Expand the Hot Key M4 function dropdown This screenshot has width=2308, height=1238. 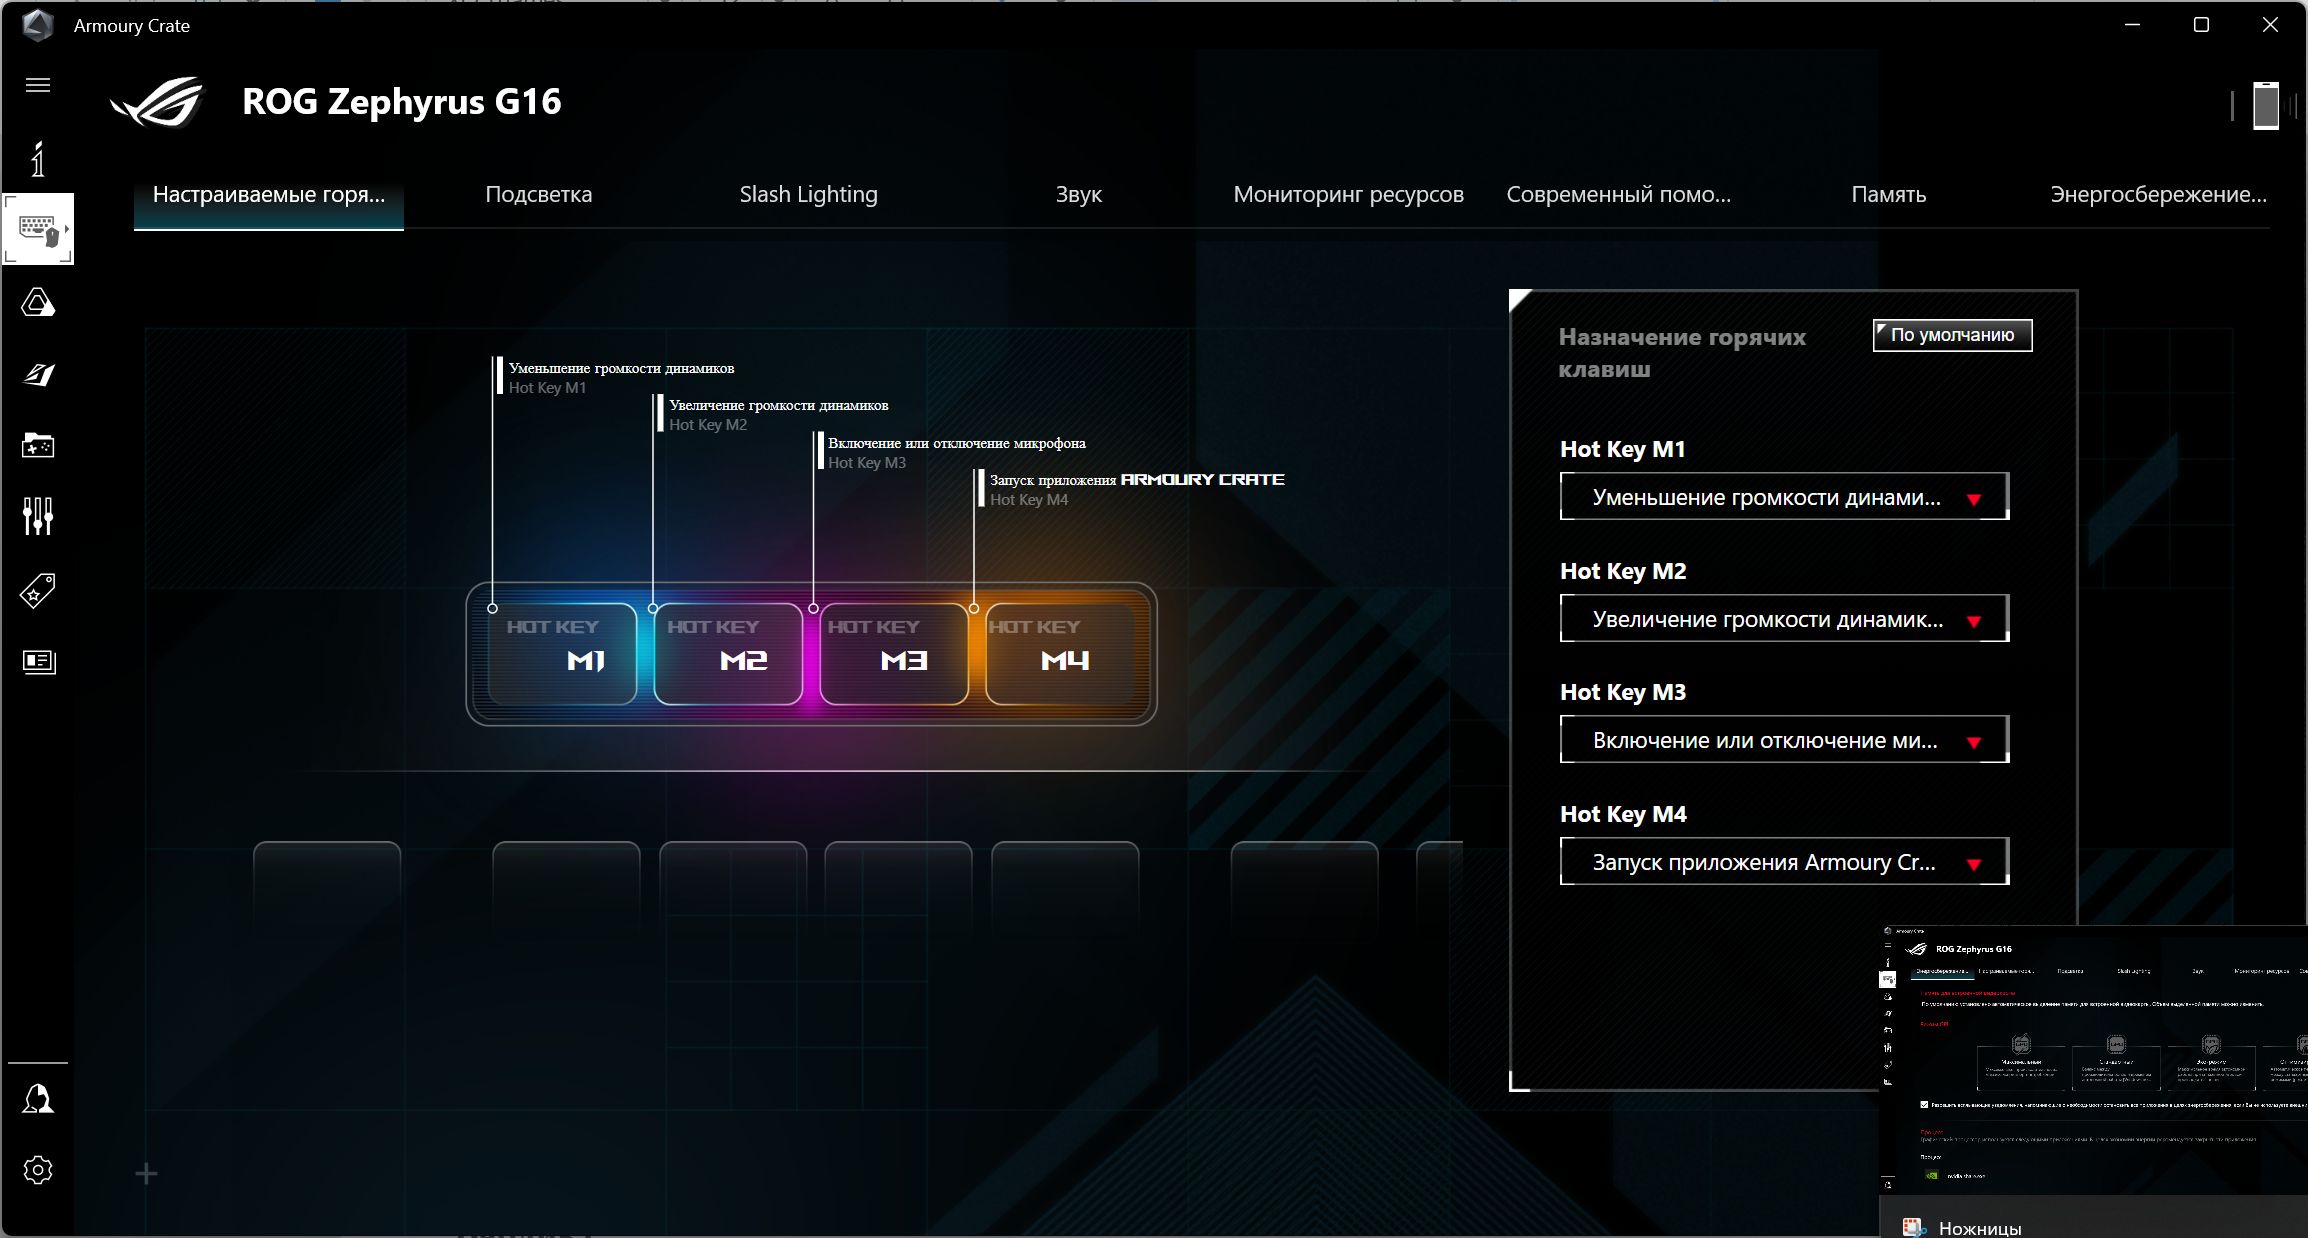[x=1784, y=862]
